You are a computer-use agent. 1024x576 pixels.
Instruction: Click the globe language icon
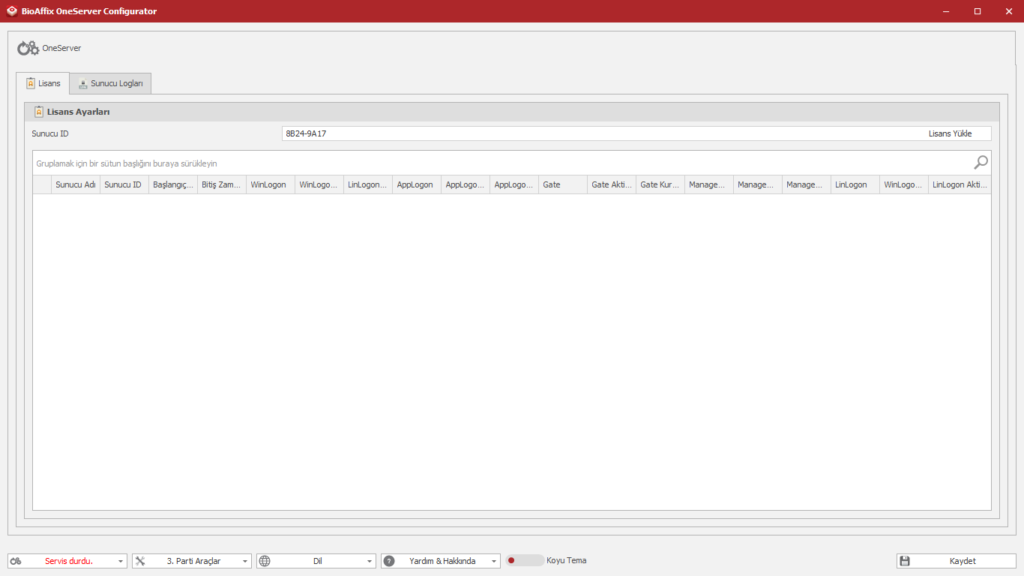pos(264,561)
